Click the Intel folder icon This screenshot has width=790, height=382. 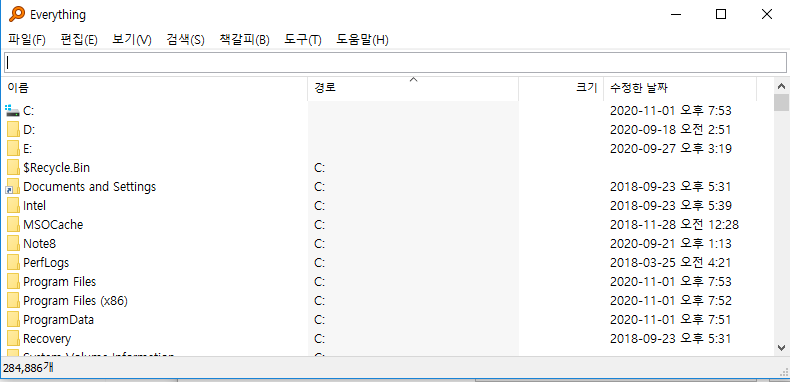(14, 206)
